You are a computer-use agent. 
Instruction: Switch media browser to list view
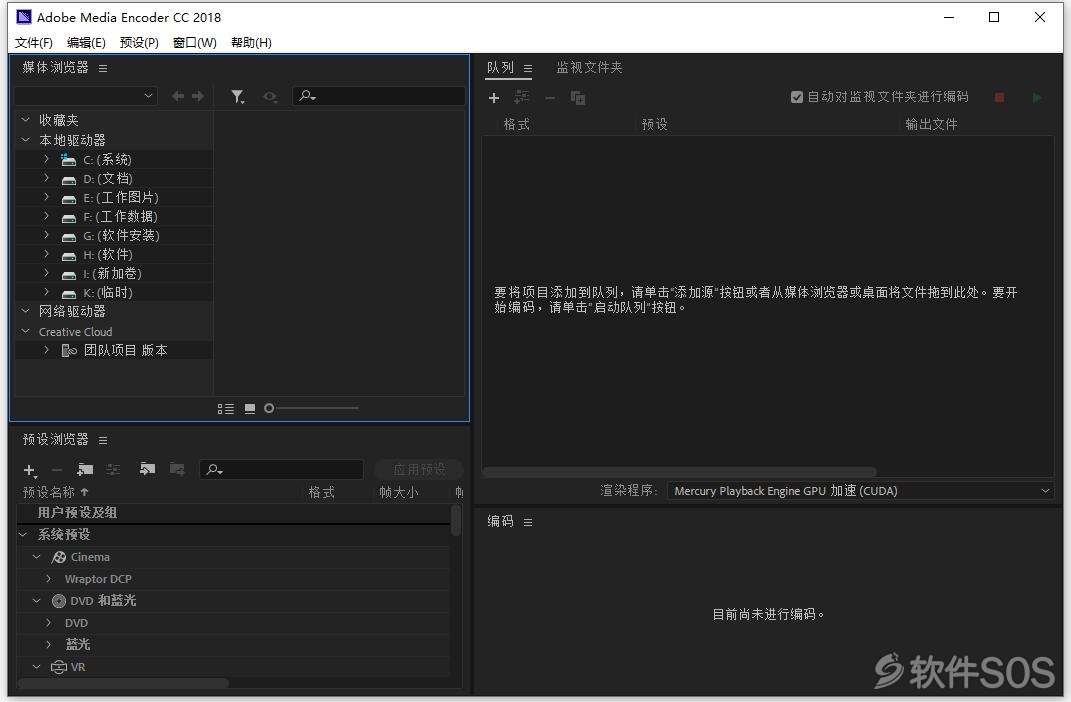coord(225,408)
